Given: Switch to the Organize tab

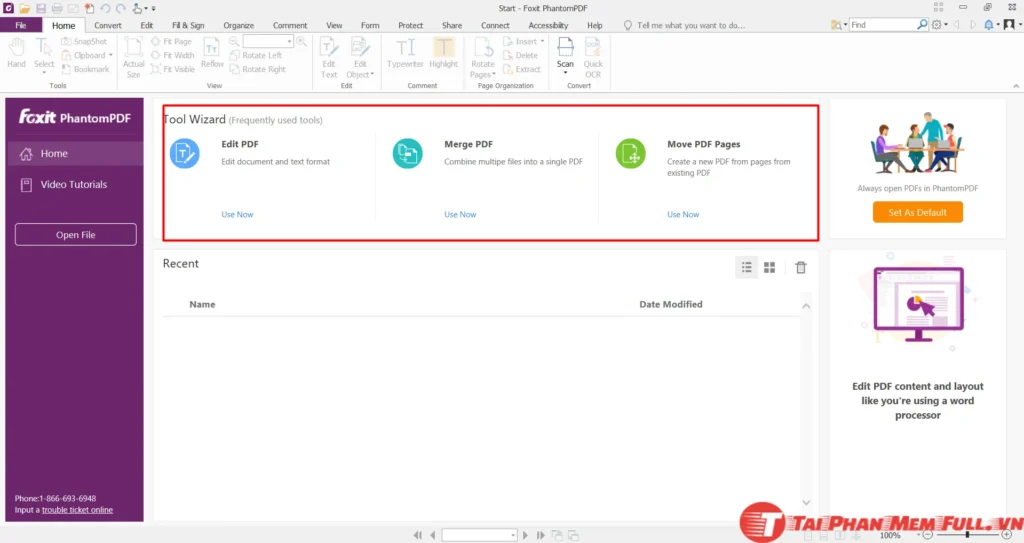Looking at the screenshot, I should [x=238, y=25].
